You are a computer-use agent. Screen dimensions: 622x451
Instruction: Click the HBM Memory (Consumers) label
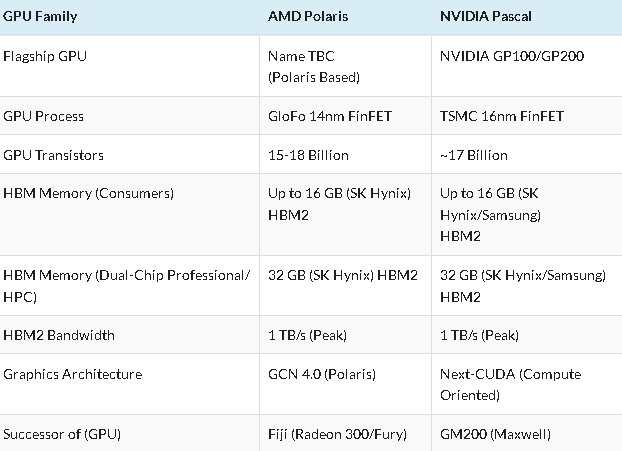coord(88,194)
